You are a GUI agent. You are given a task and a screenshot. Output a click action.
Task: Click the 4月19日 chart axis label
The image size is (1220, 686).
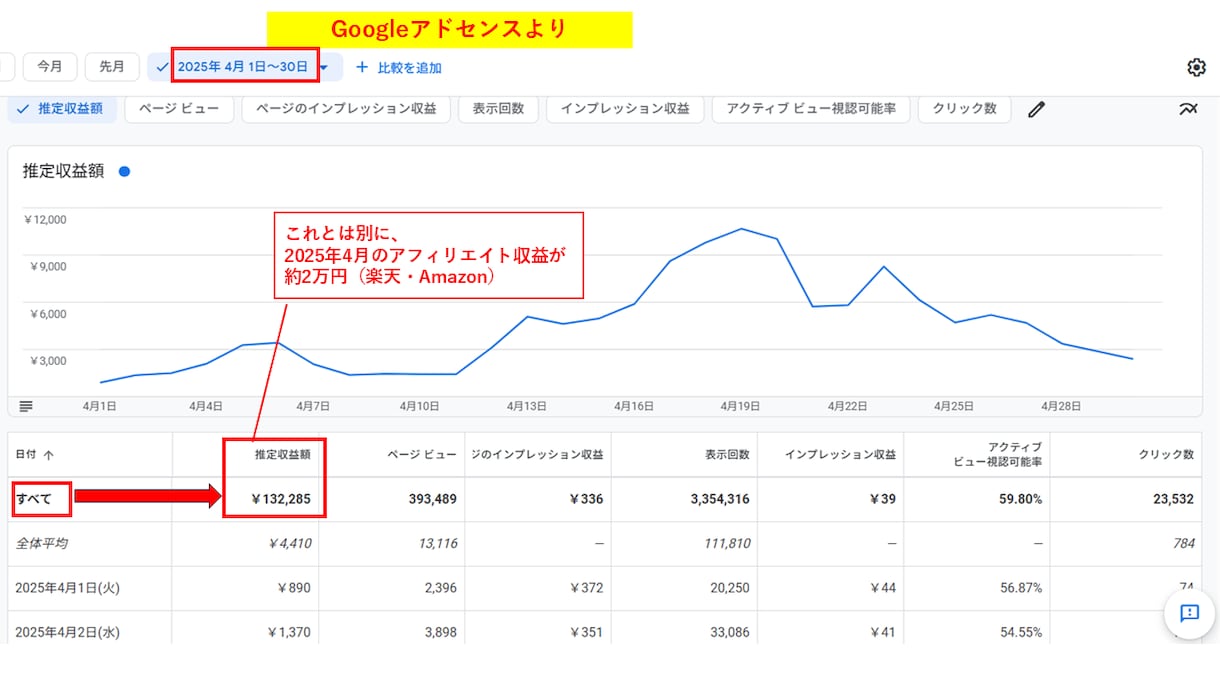coord(741,406)
